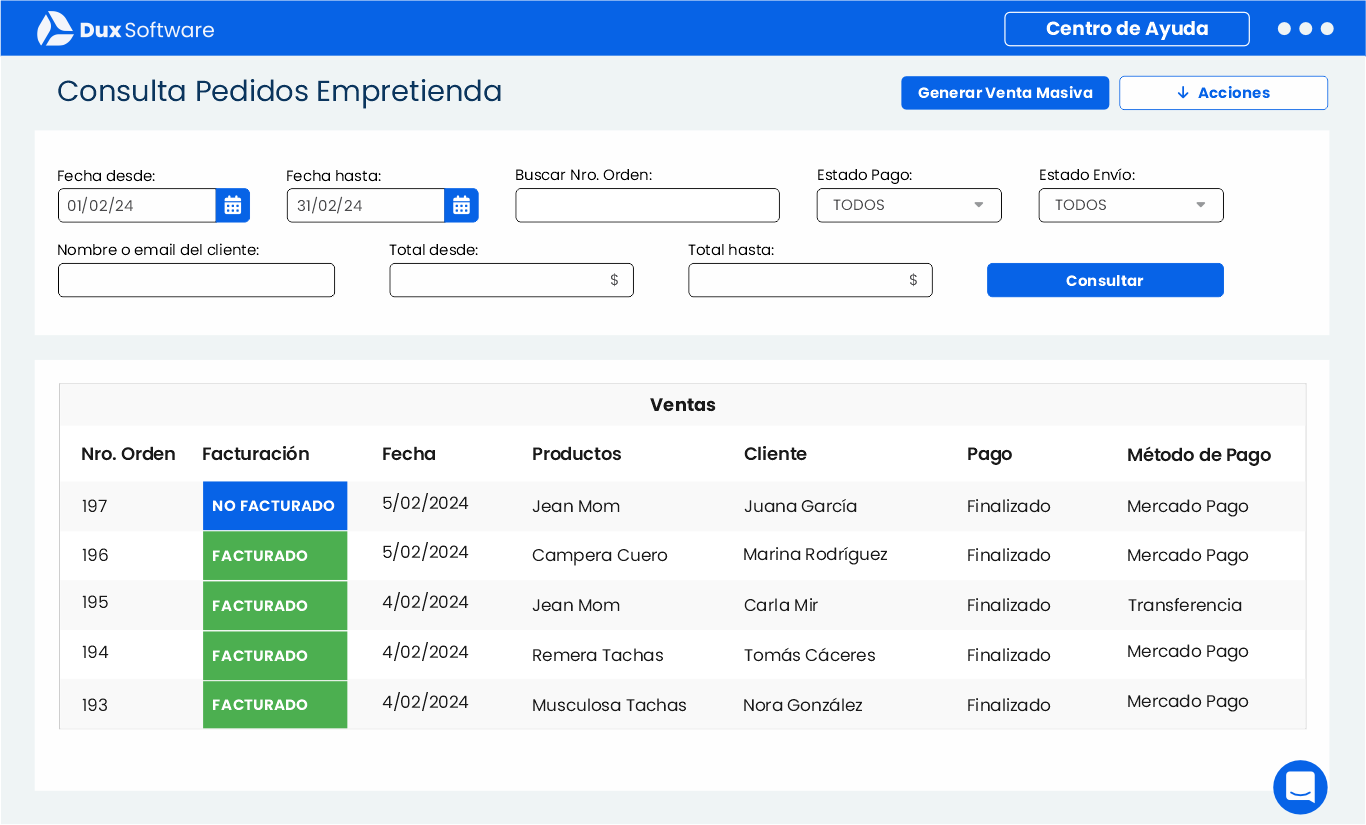Click the Consultar button

click(x=1105, y=280)
